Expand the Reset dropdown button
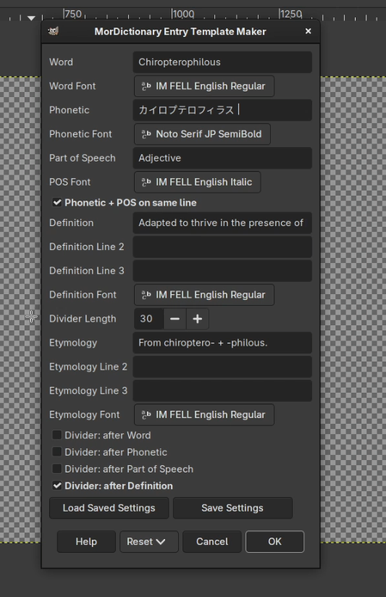 (x=149, y=541)
